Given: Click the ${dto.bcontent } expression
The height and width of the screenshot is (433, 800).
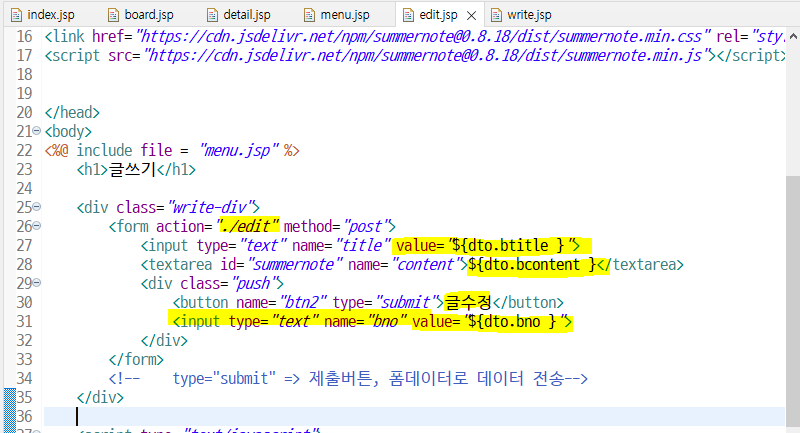Looking at the screenshot, I should (x=532, y=264).
